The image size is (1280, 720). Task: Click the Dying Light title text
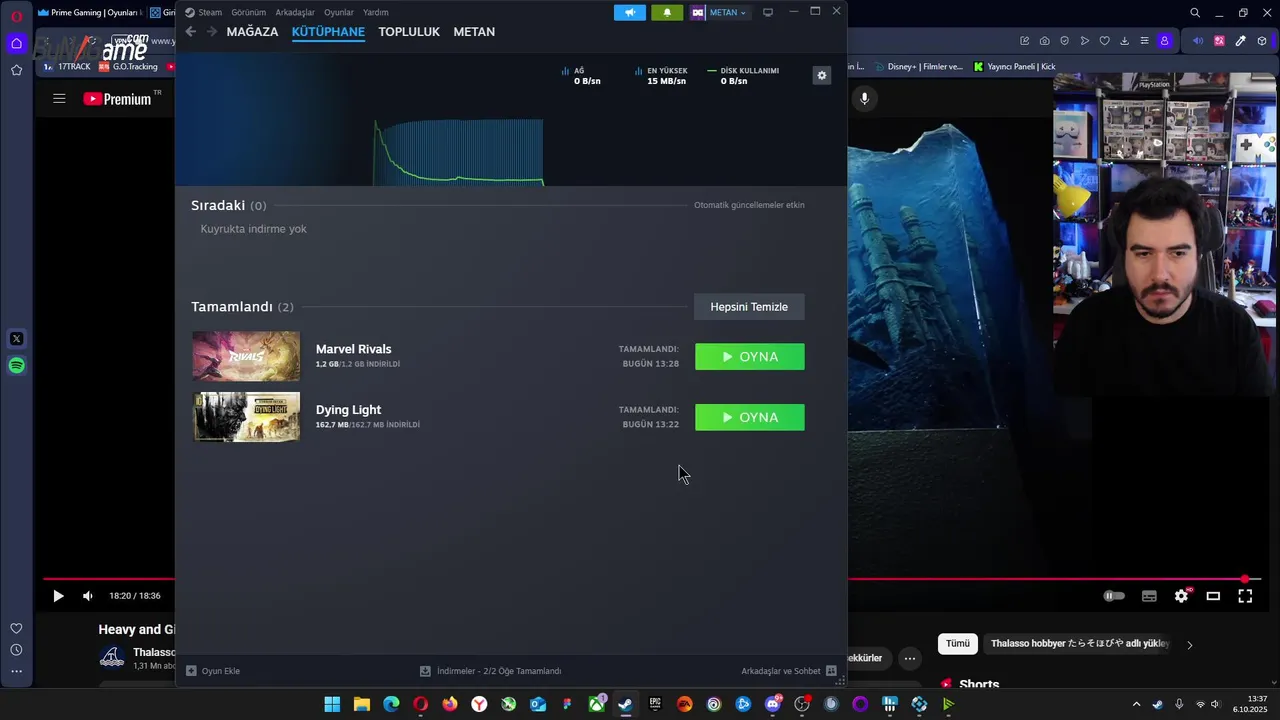tap(348, 409)
